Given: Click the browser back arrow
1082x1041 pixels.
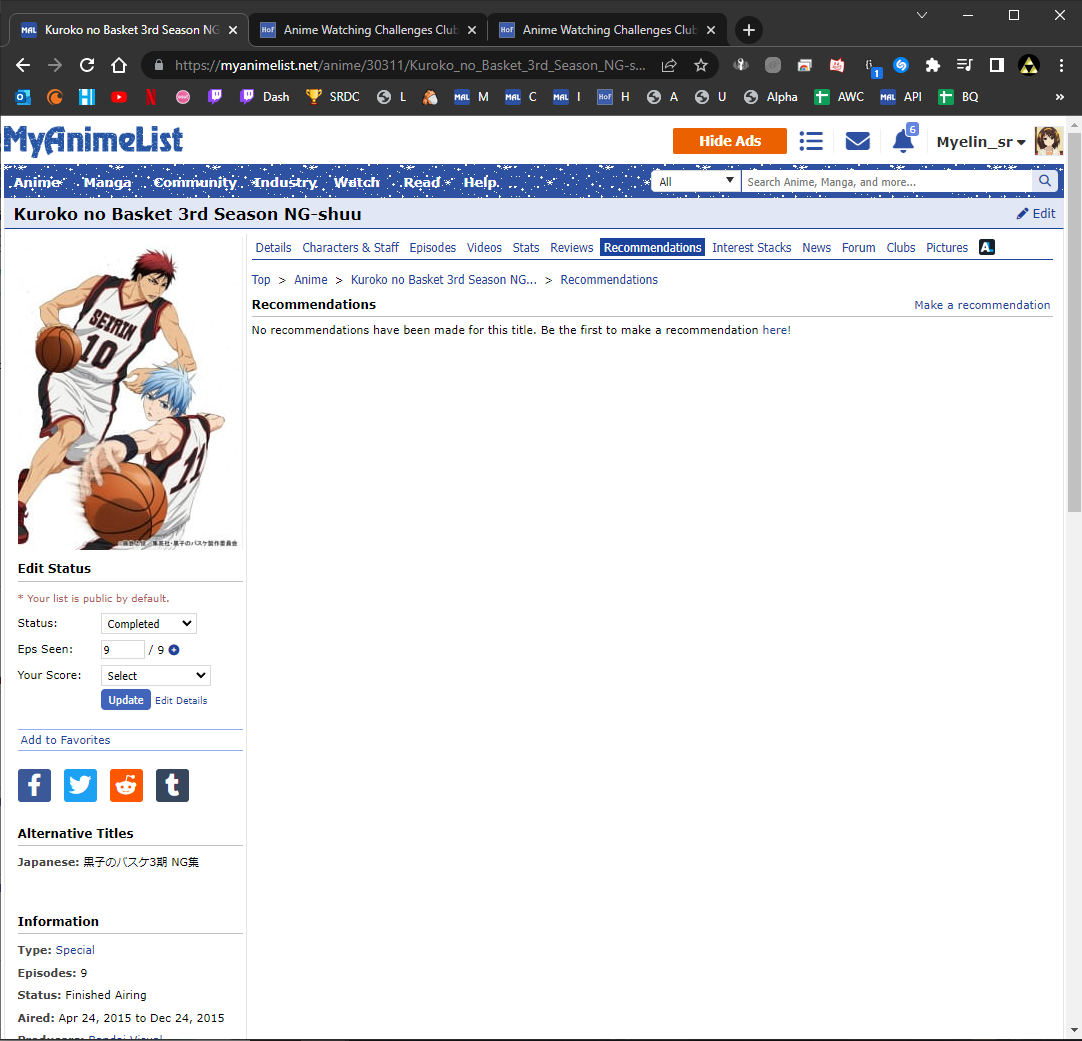Looking at the screenshot, I should [23, 65].
